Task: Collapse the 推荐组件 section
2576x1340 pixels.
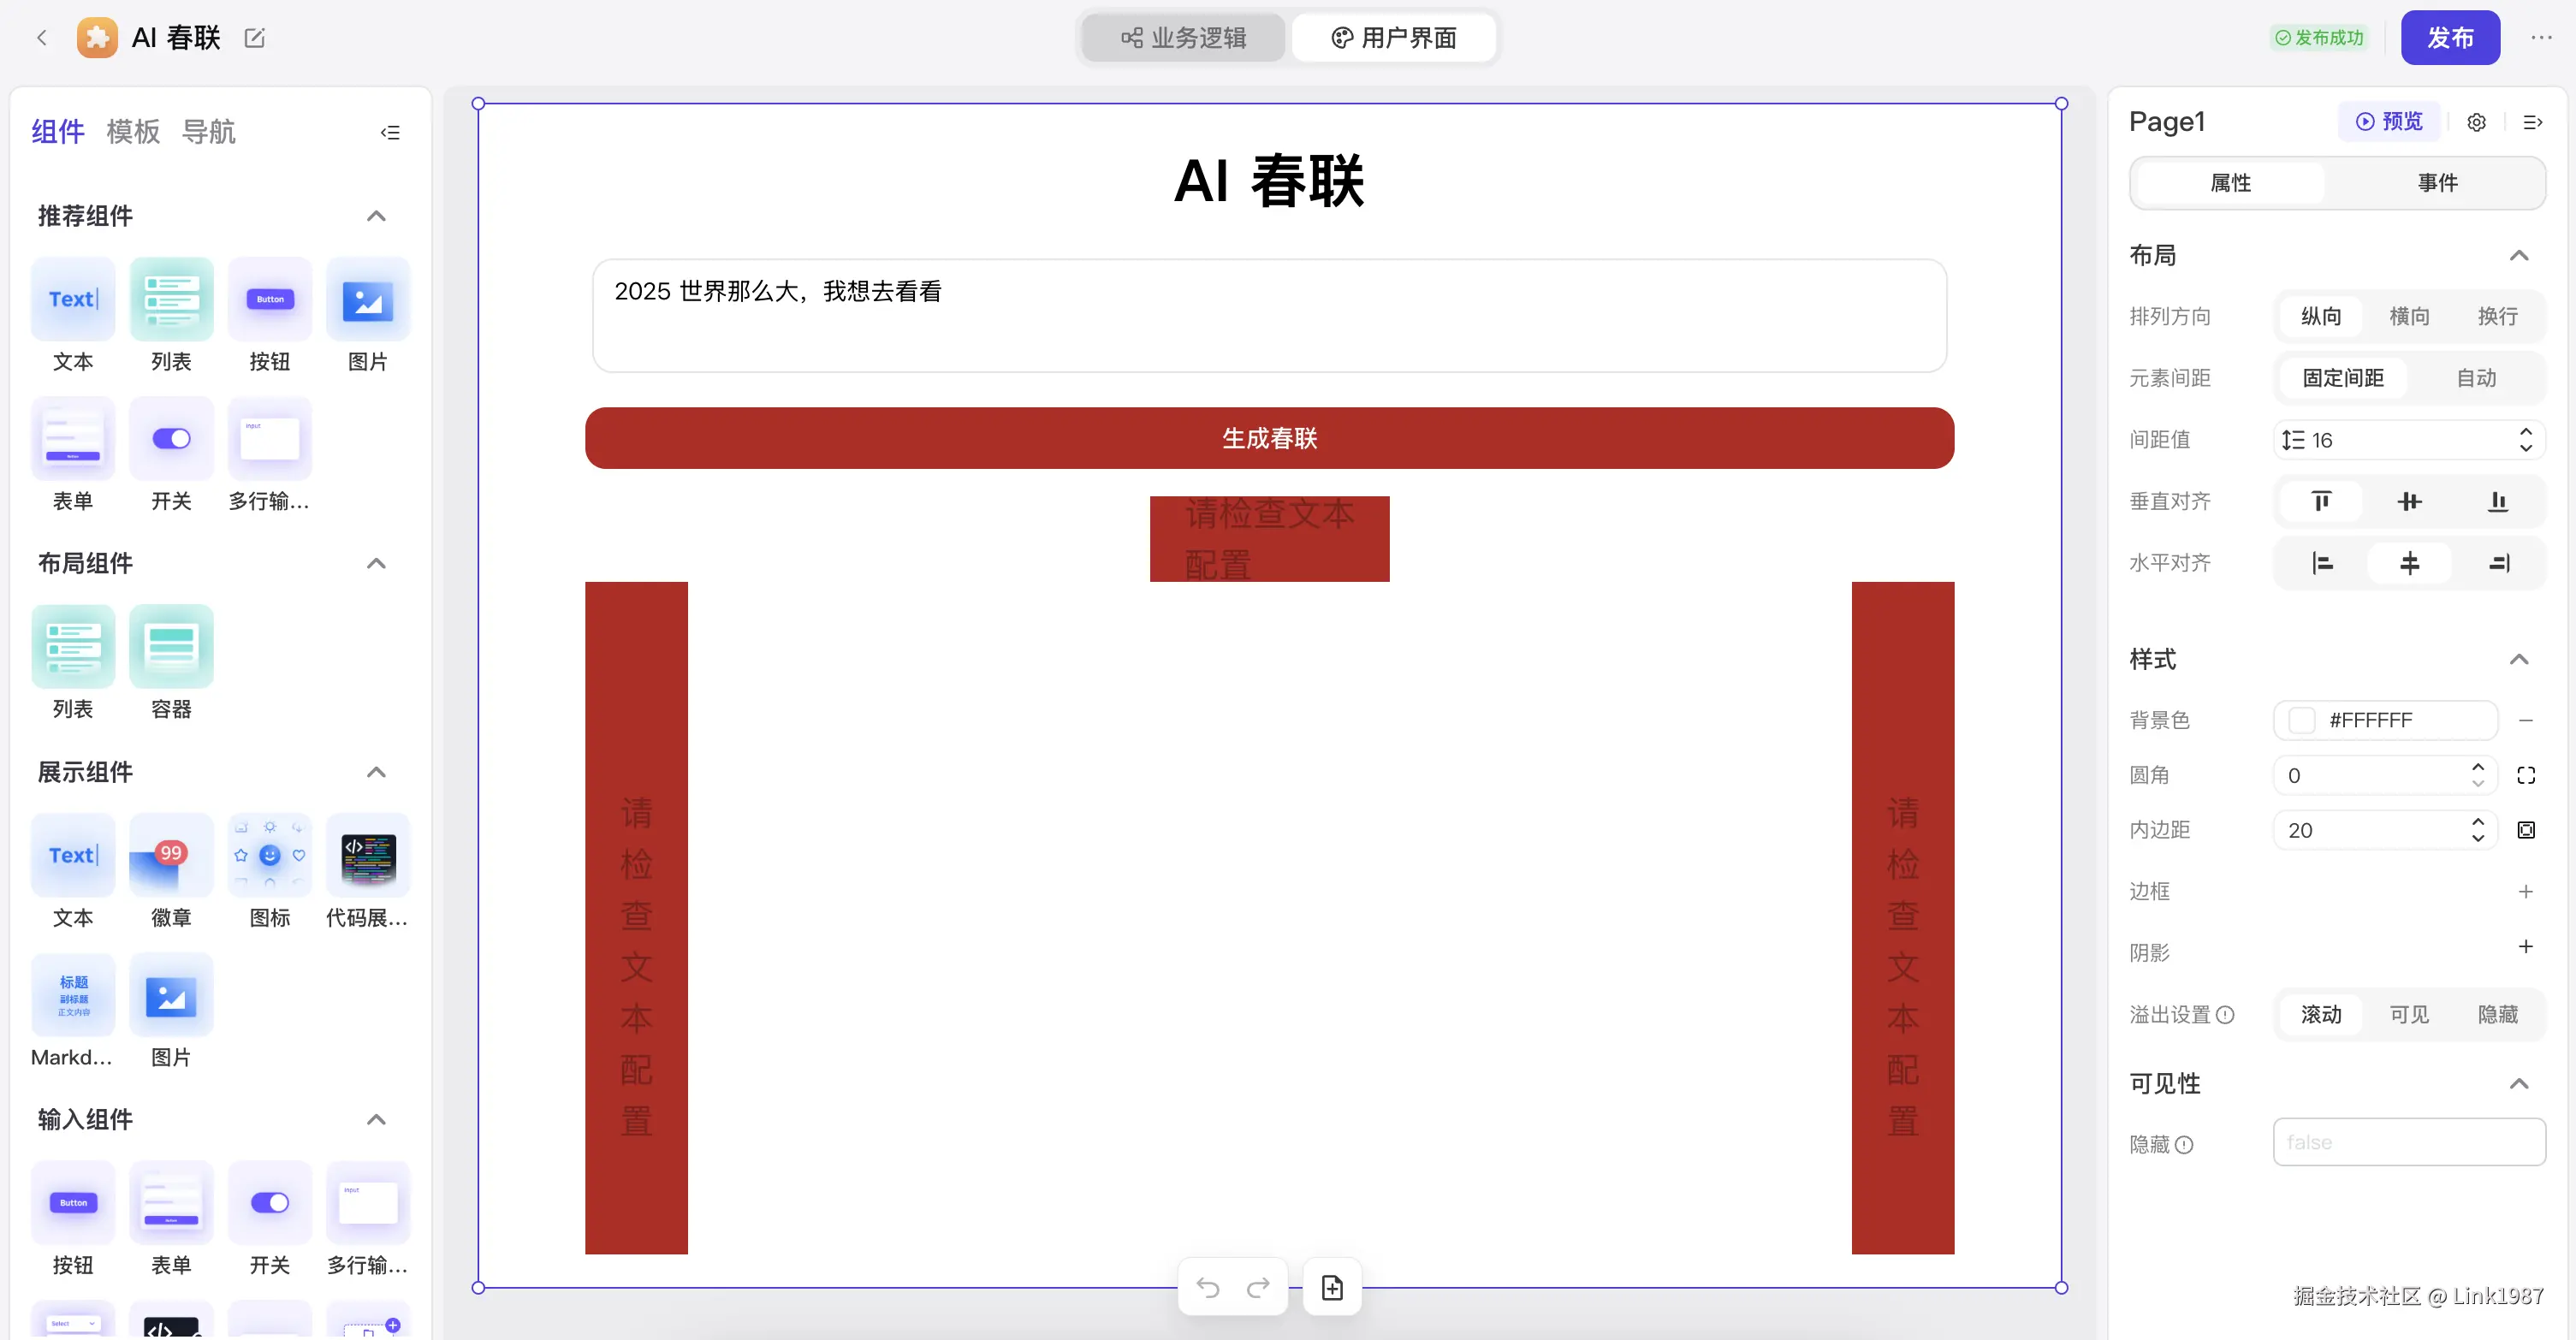Action: click(x=376, y=216)
